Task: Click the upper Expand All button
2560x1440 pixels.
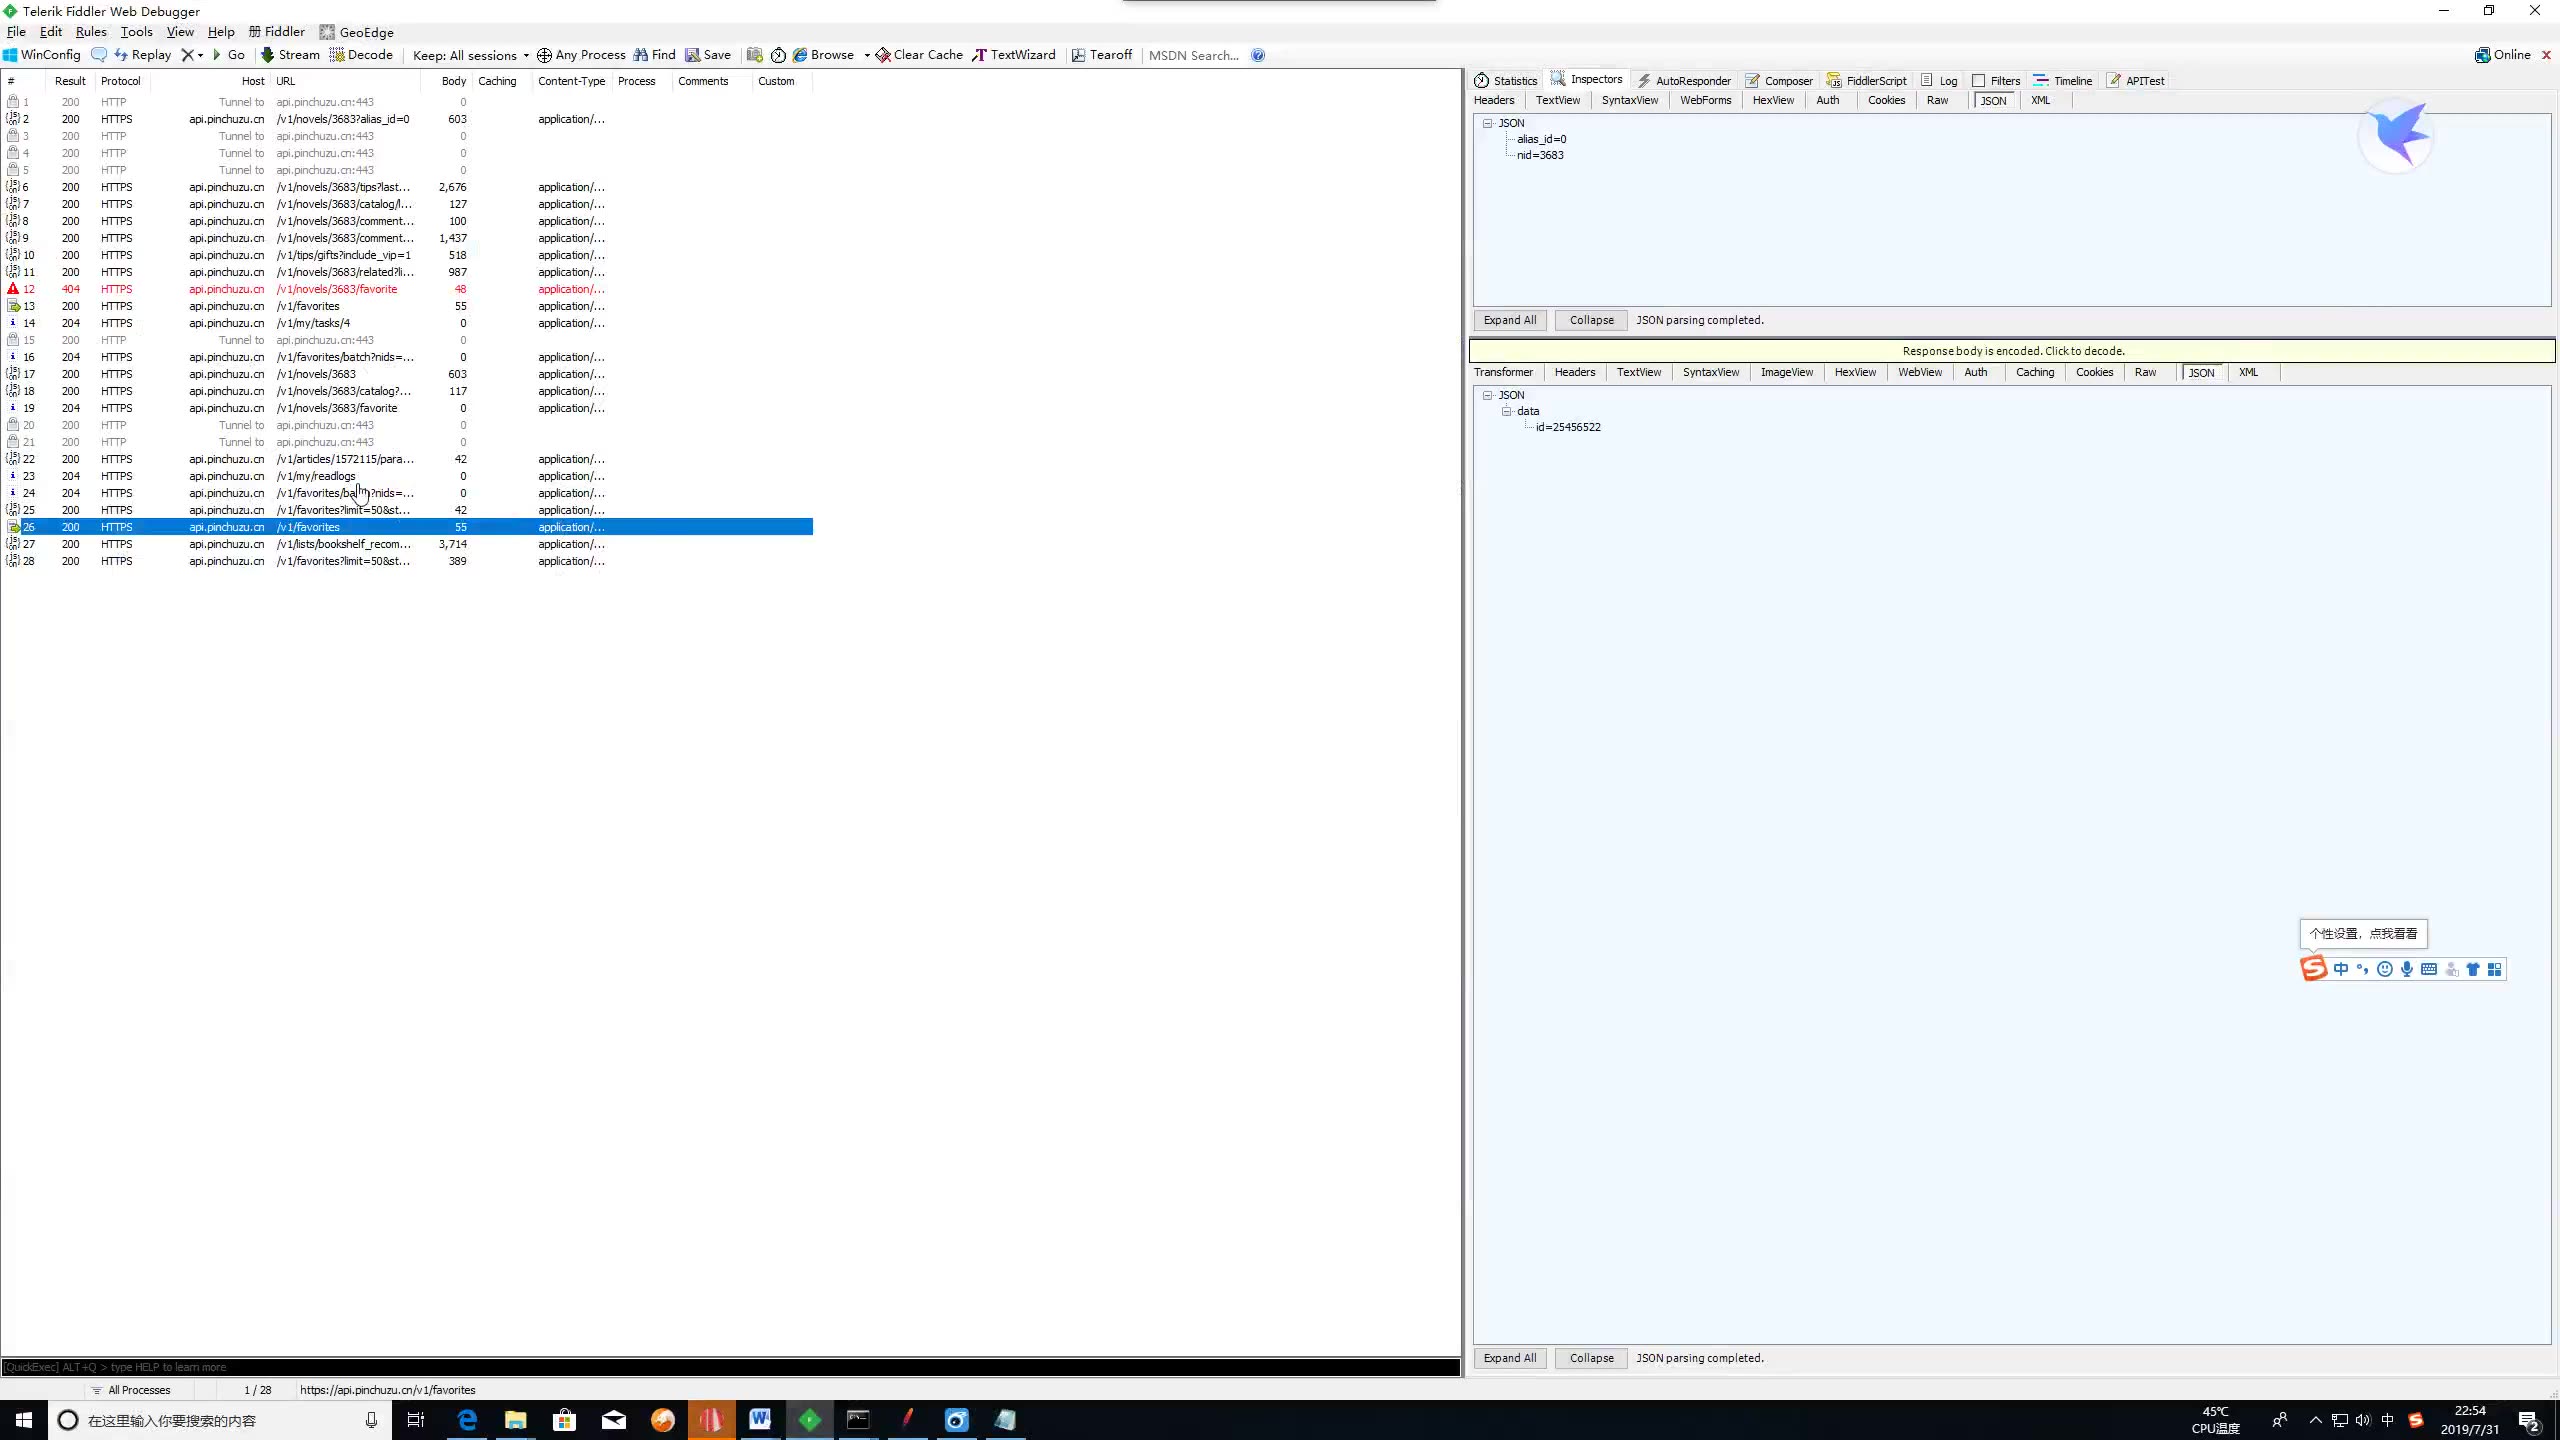Action: point(1509,320)
